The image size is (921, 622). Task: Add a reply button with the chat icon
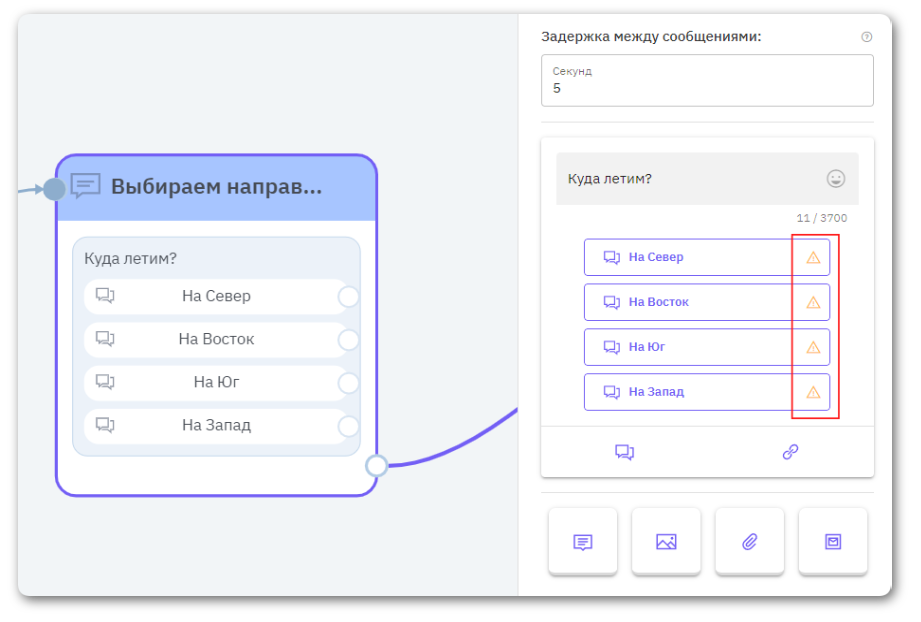click(x=624, y=452)
